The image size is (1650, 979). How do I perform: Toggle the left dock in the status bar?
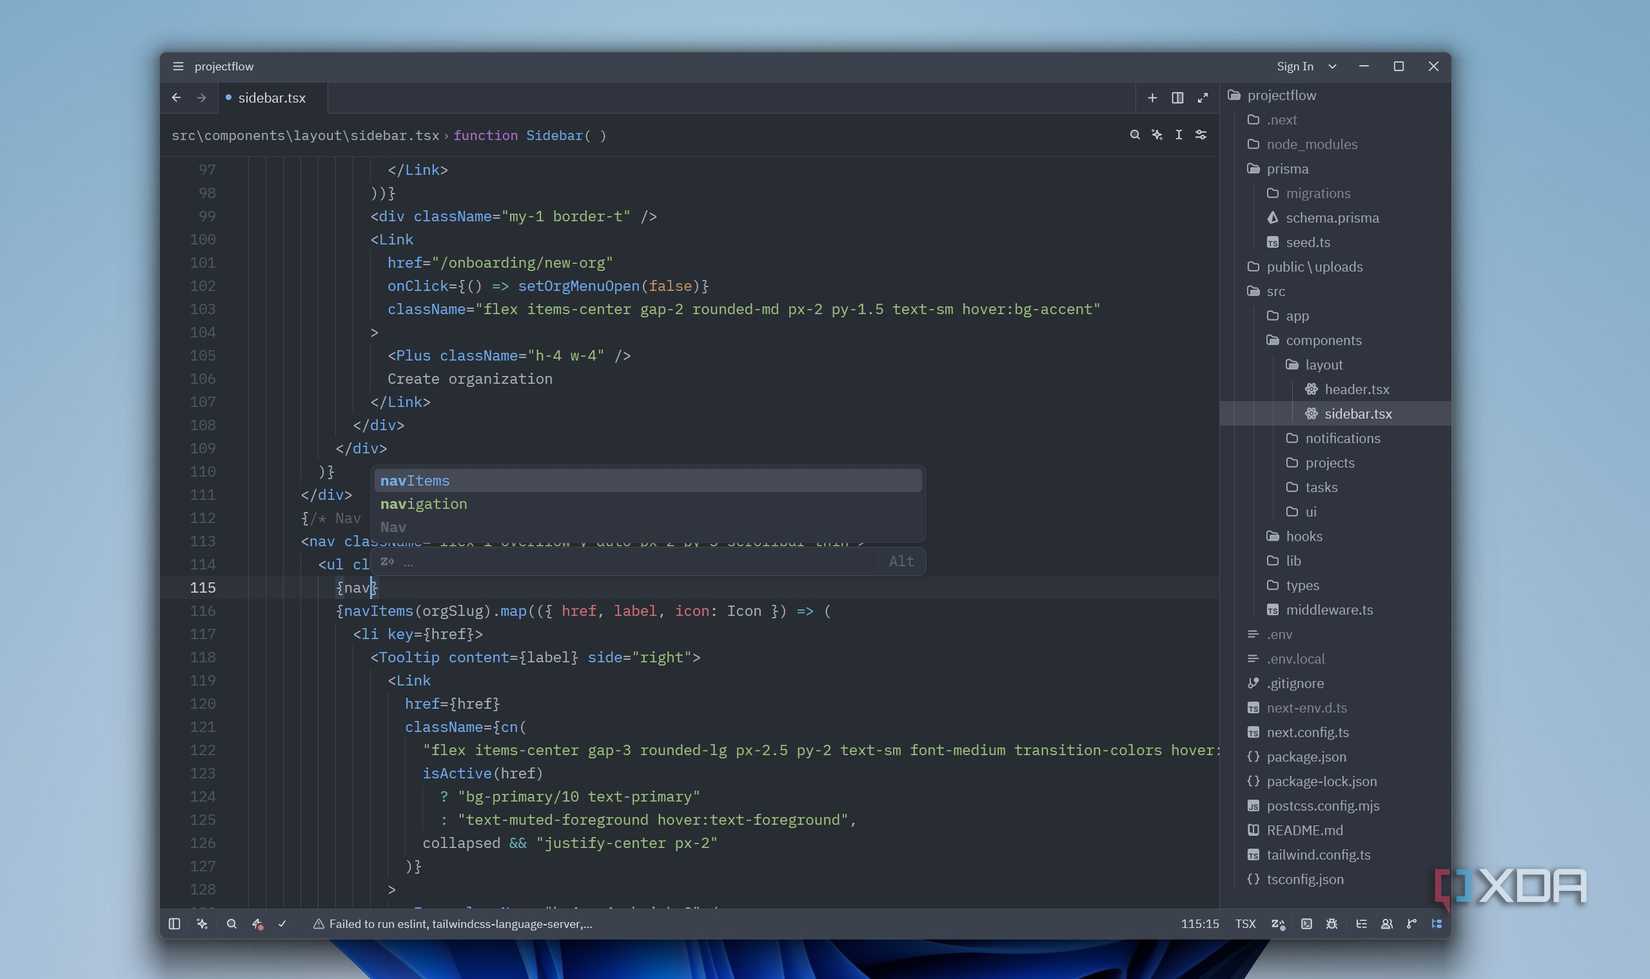(174, 924)
